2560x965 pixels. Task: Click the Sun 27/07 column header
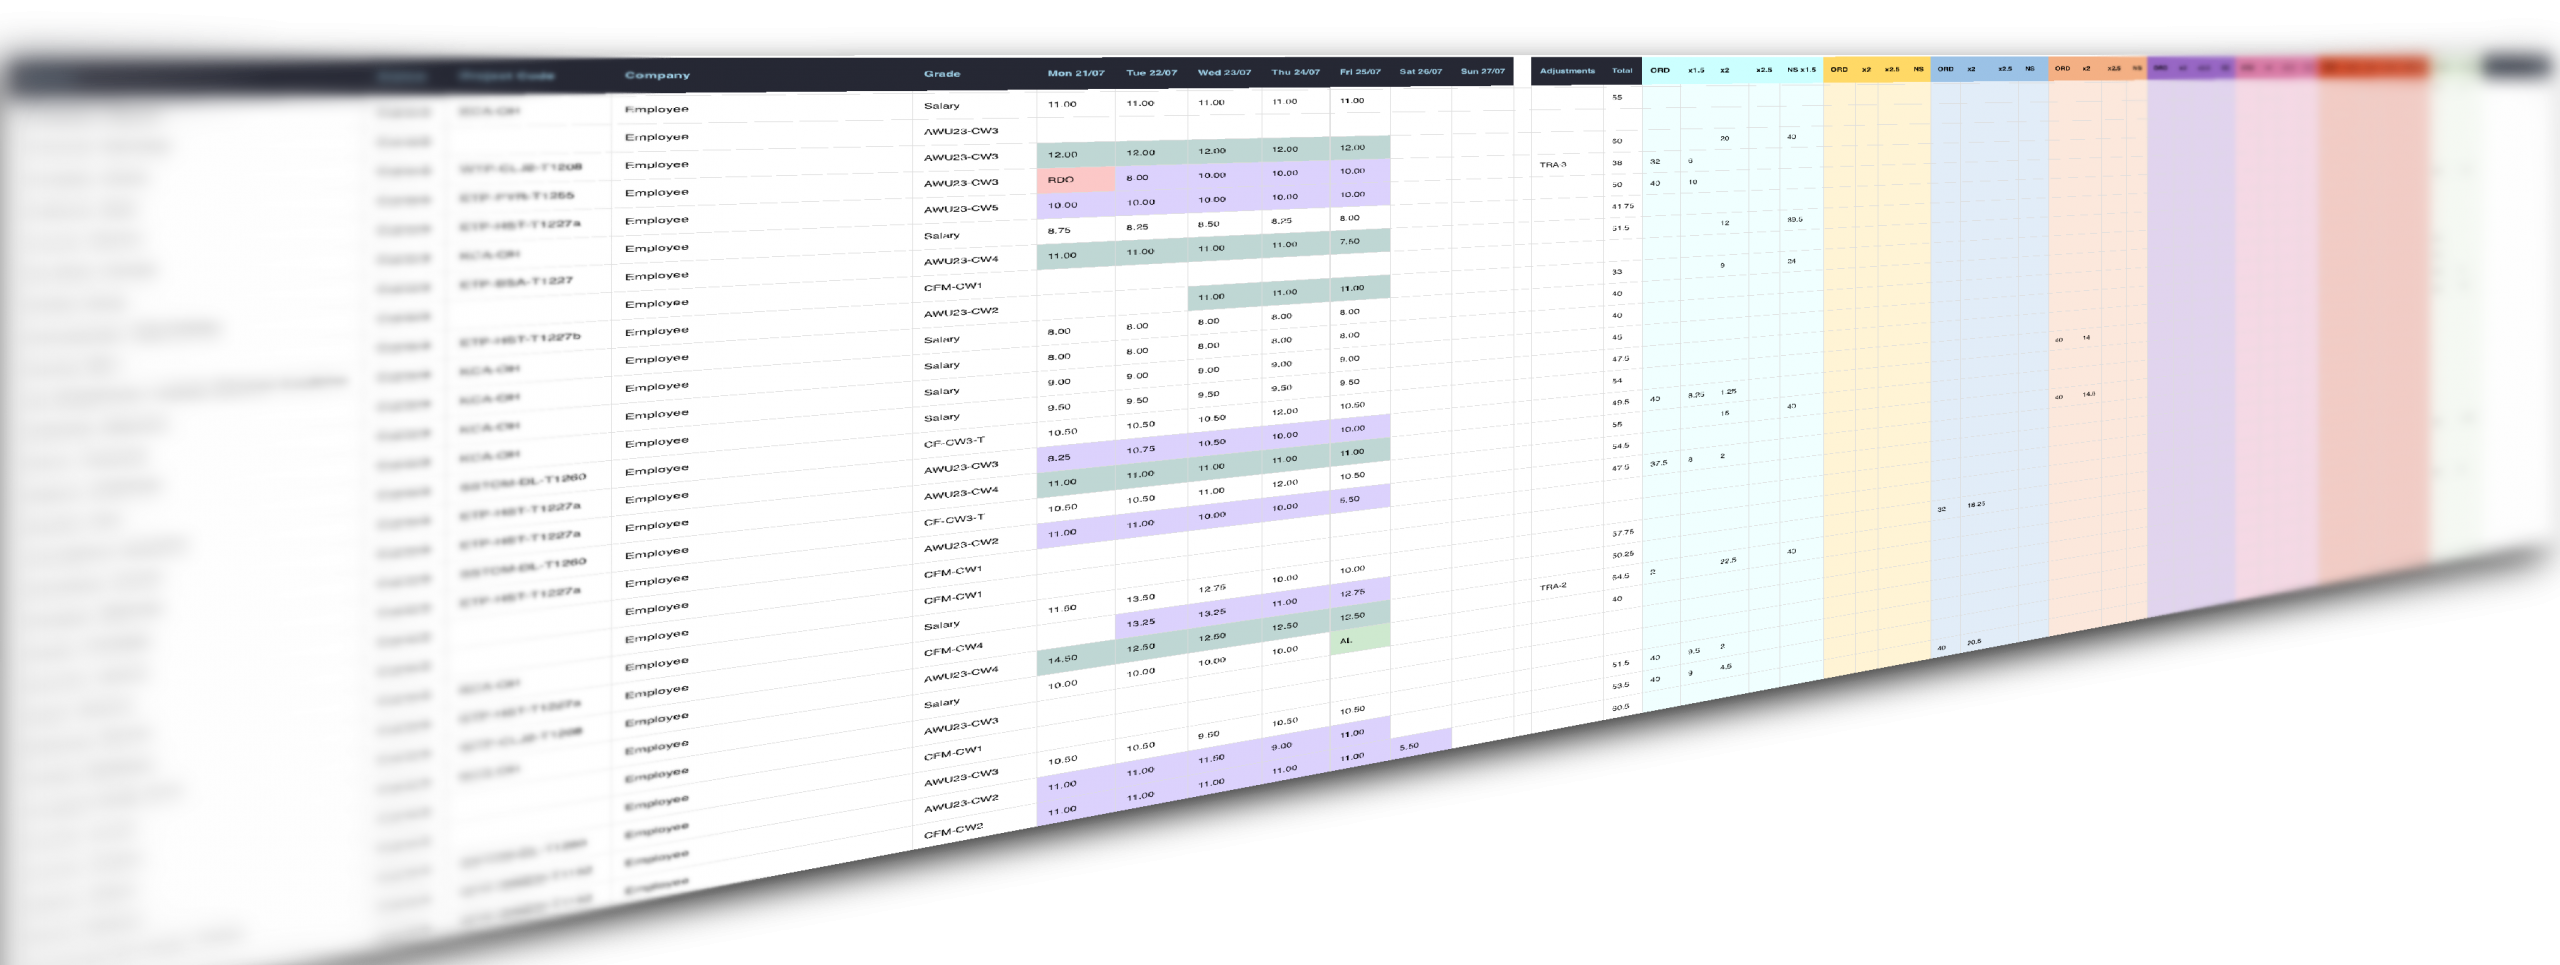pos(1482,71)
